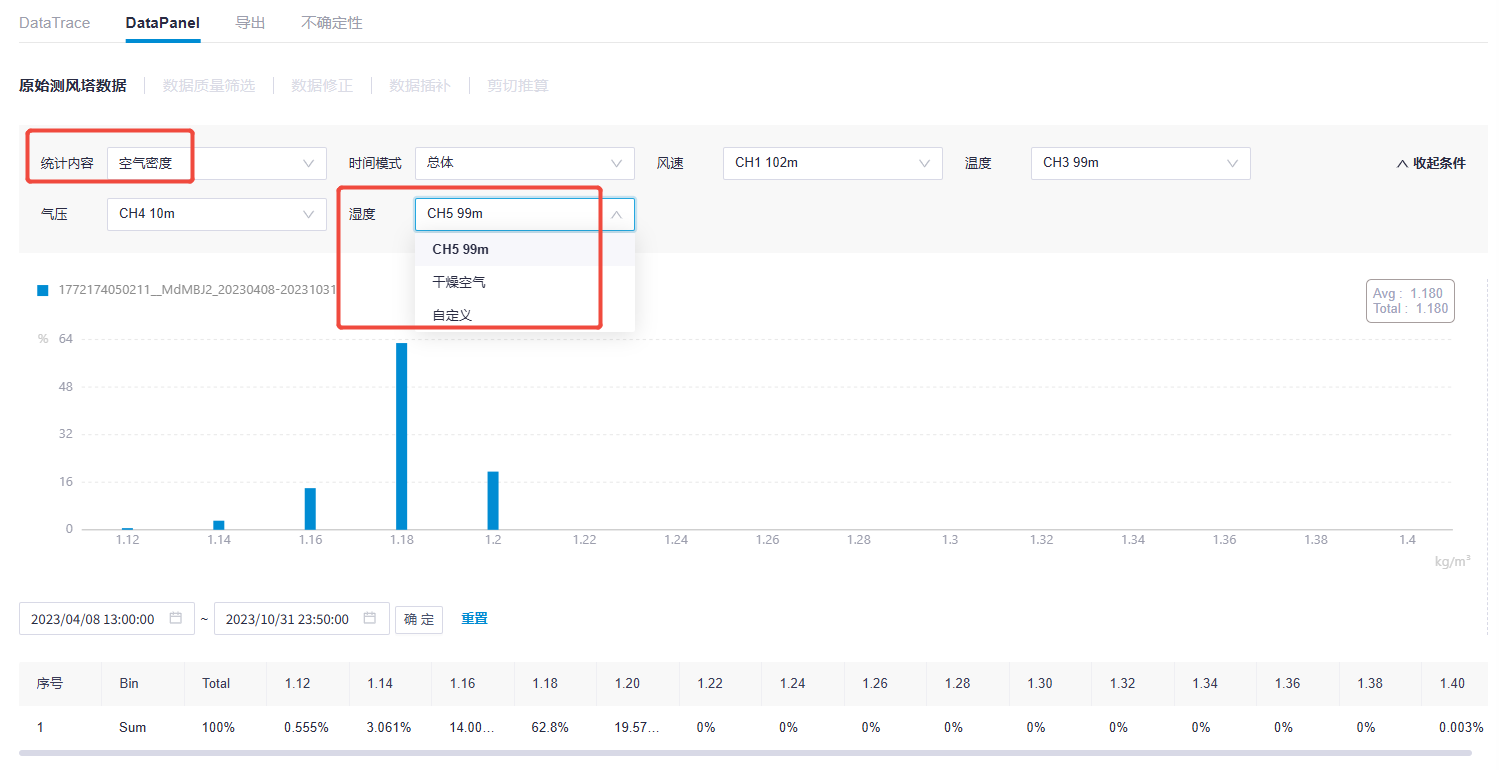Click the tallest bar at 1.18

(402, 435)
